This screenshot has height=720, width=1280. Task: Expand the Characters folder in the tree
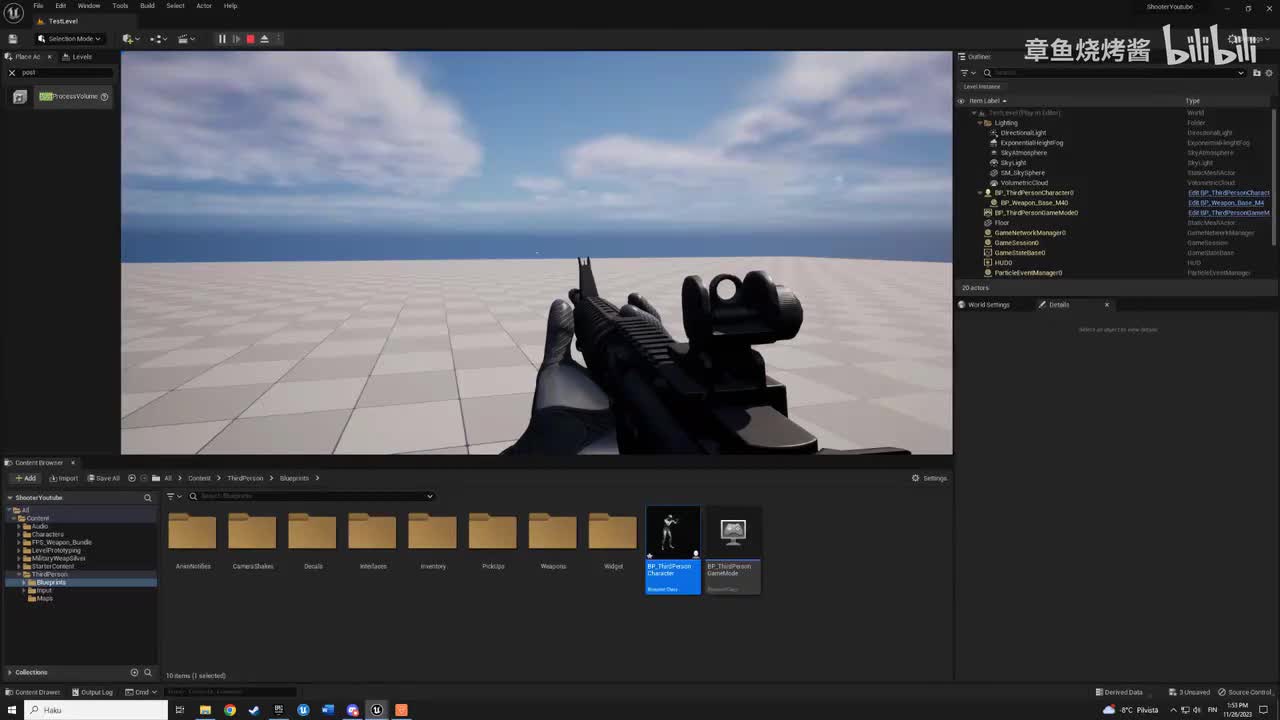point(18,534)
